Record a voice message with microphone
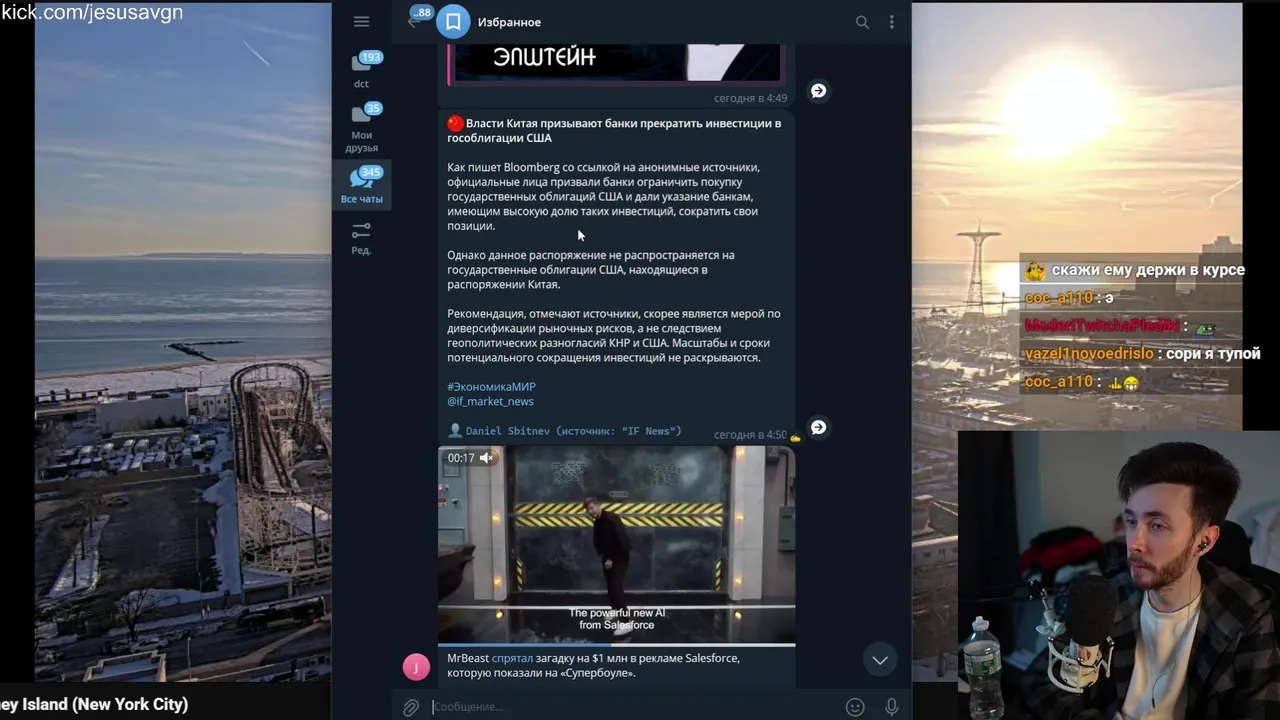 pyautogui.click(x=891, y=707)
